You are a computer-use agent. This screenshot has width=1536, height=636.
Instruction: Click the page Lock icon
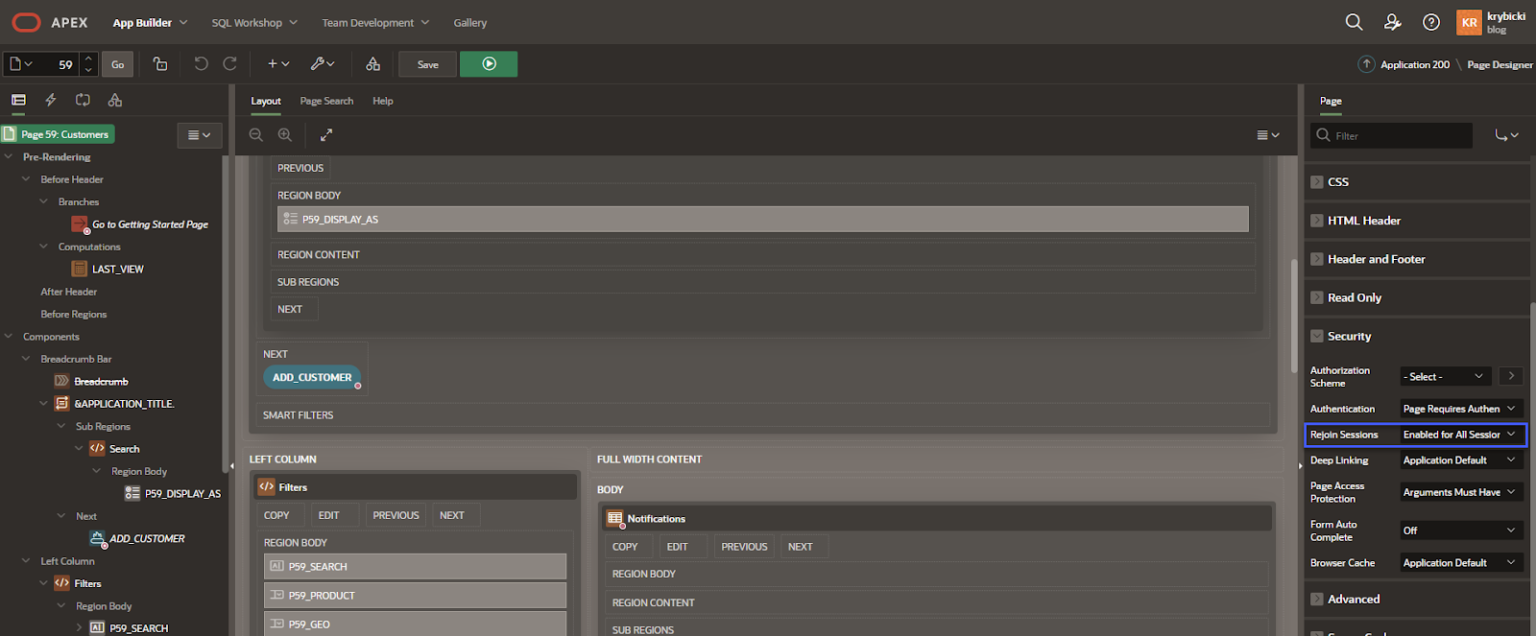(160, 63)
